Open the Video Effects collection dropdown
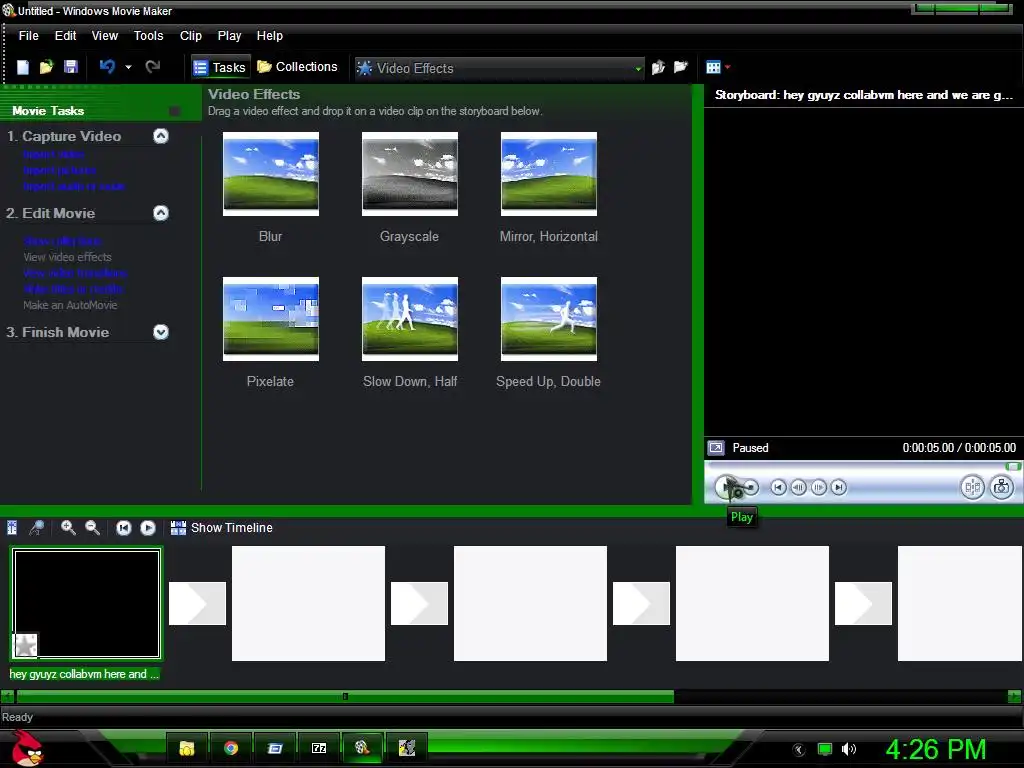1024x768 pixels. click(500, 68)
